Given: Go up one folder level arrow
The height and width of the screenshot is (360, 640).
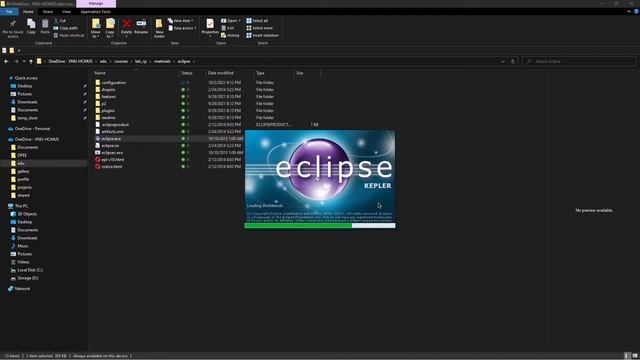Looking at the screenshot, I should (x=31, y=61).
